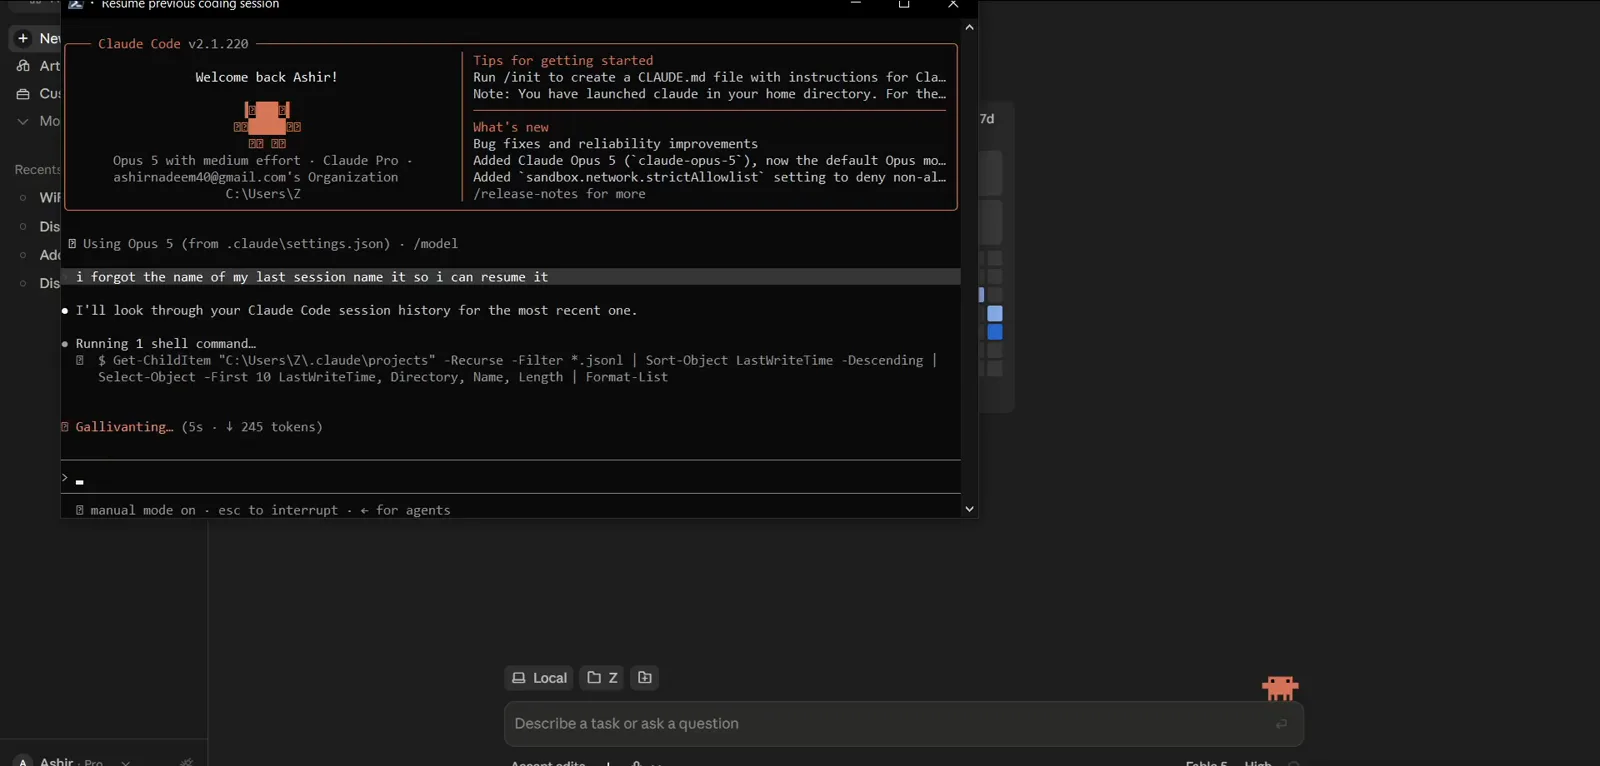Click the terminal scrollbar down arrow

click(969, 509)
